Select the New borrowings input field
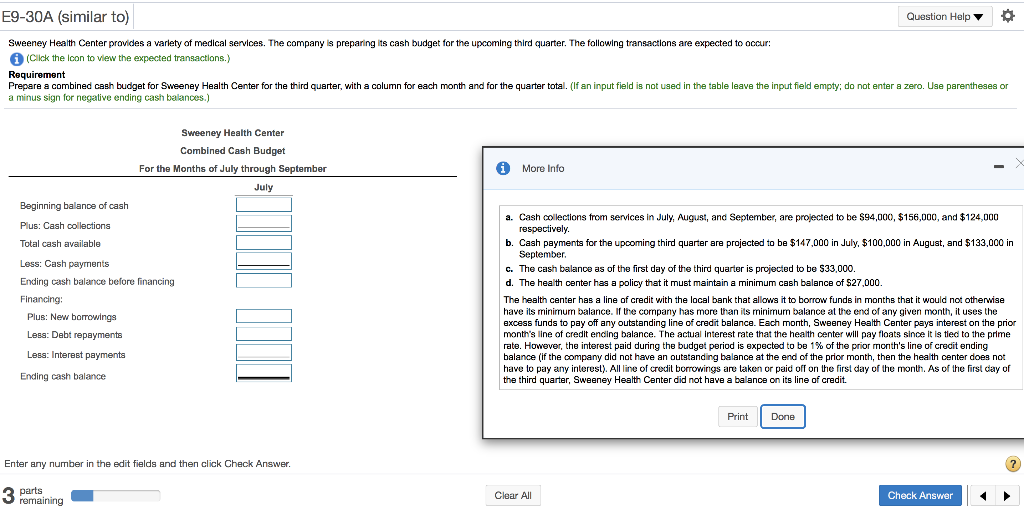 pyautogui.click(x=264, y=316)
